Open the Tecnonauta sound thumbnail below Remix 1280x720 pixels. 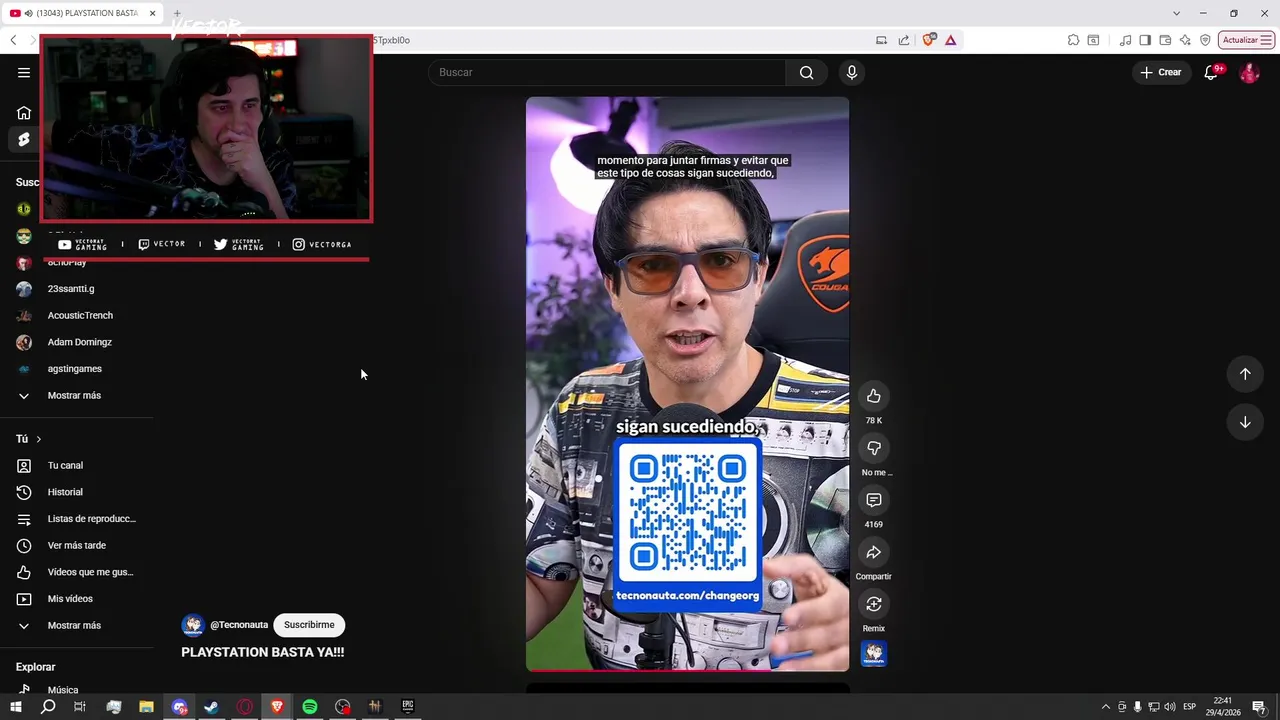[874, 654]
